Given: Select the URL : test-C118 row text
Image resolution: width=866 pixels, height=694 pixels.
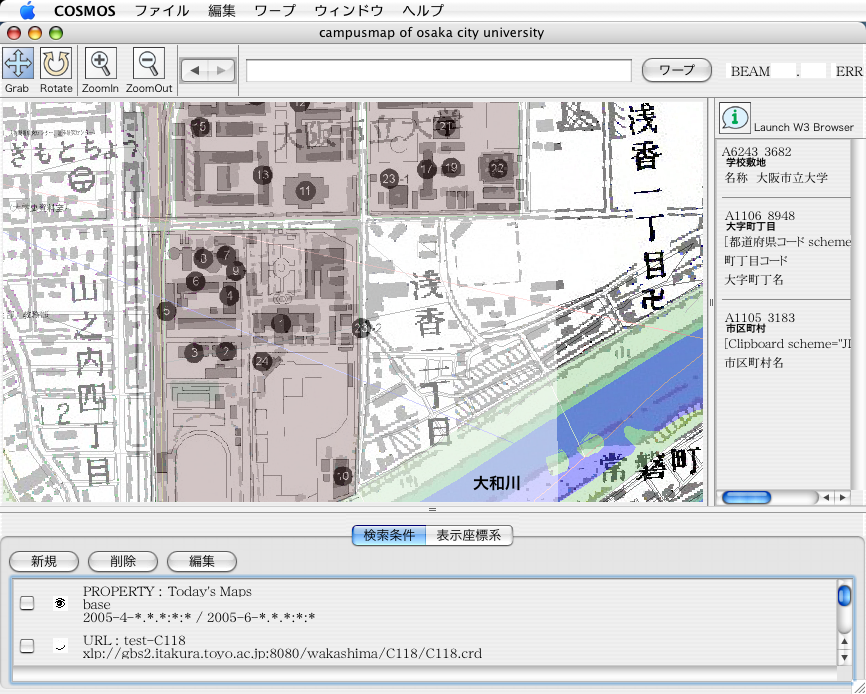Looking at the screenshot, I should point(134,640).
